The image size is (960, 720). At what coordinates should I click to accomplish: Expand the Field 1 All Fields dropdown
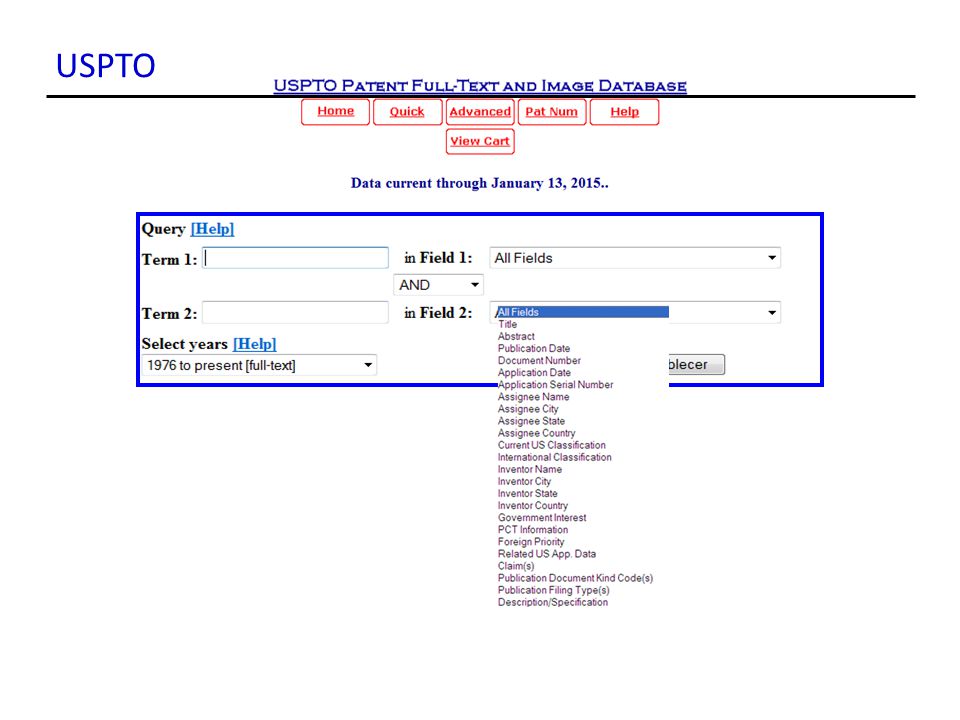pyautogui.click(x=635, y=258)
